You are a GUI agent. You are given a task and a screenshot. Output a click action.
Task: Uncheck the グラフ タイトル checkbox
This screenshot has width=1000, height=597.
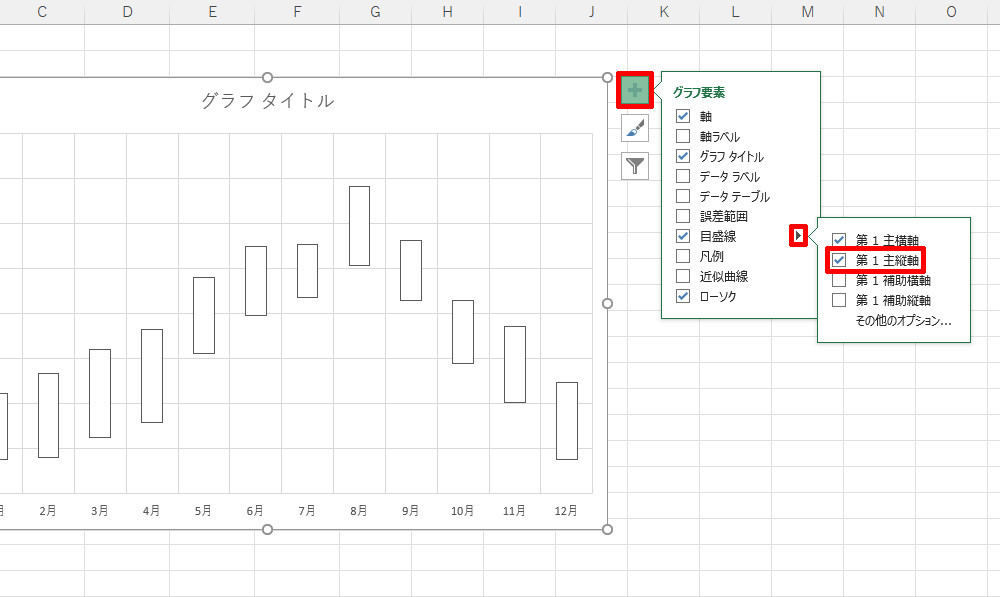683,156
